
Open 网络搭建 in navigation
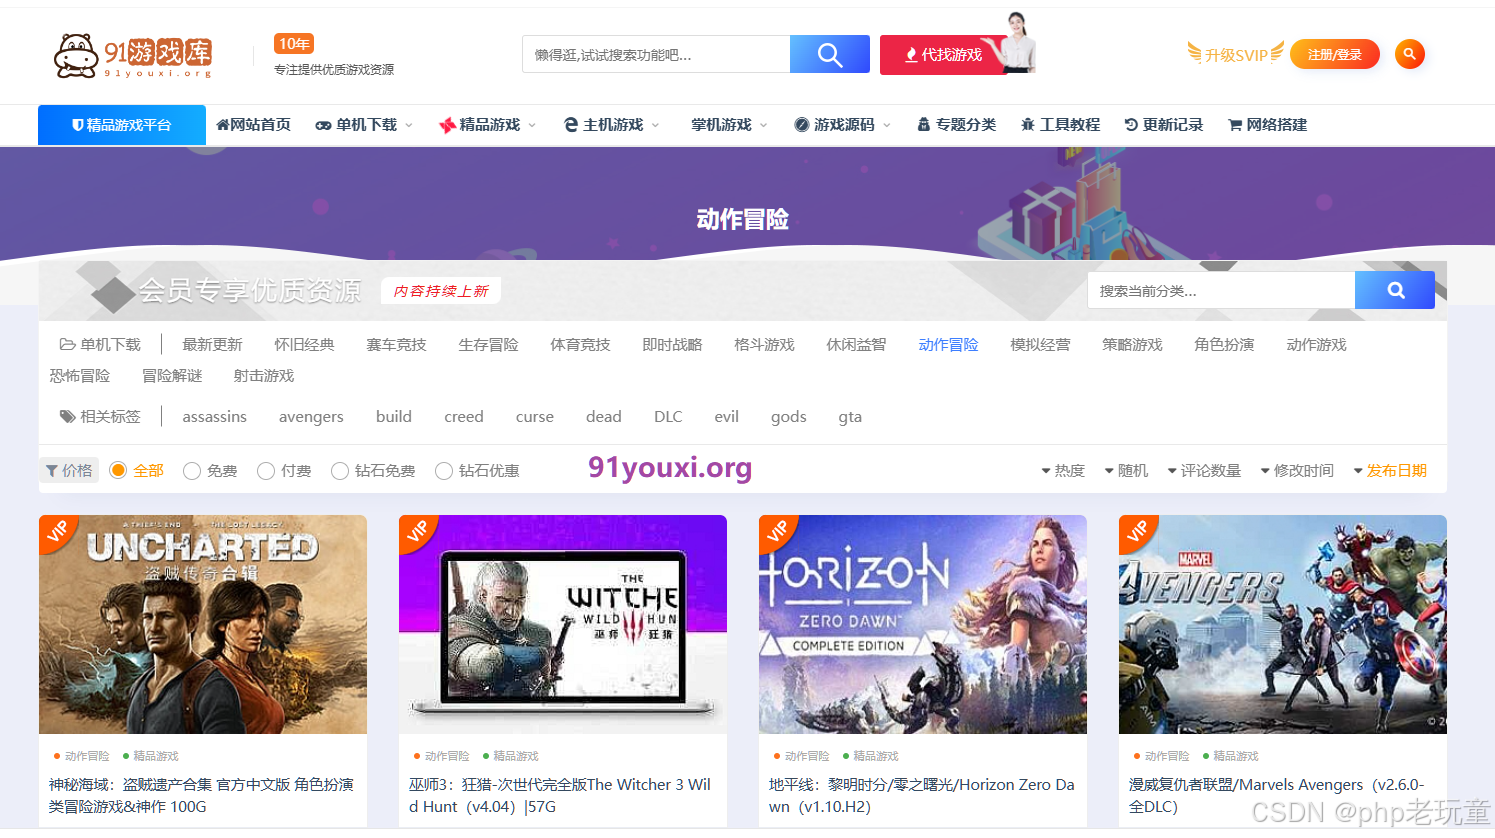click(x=1267, y=125)
